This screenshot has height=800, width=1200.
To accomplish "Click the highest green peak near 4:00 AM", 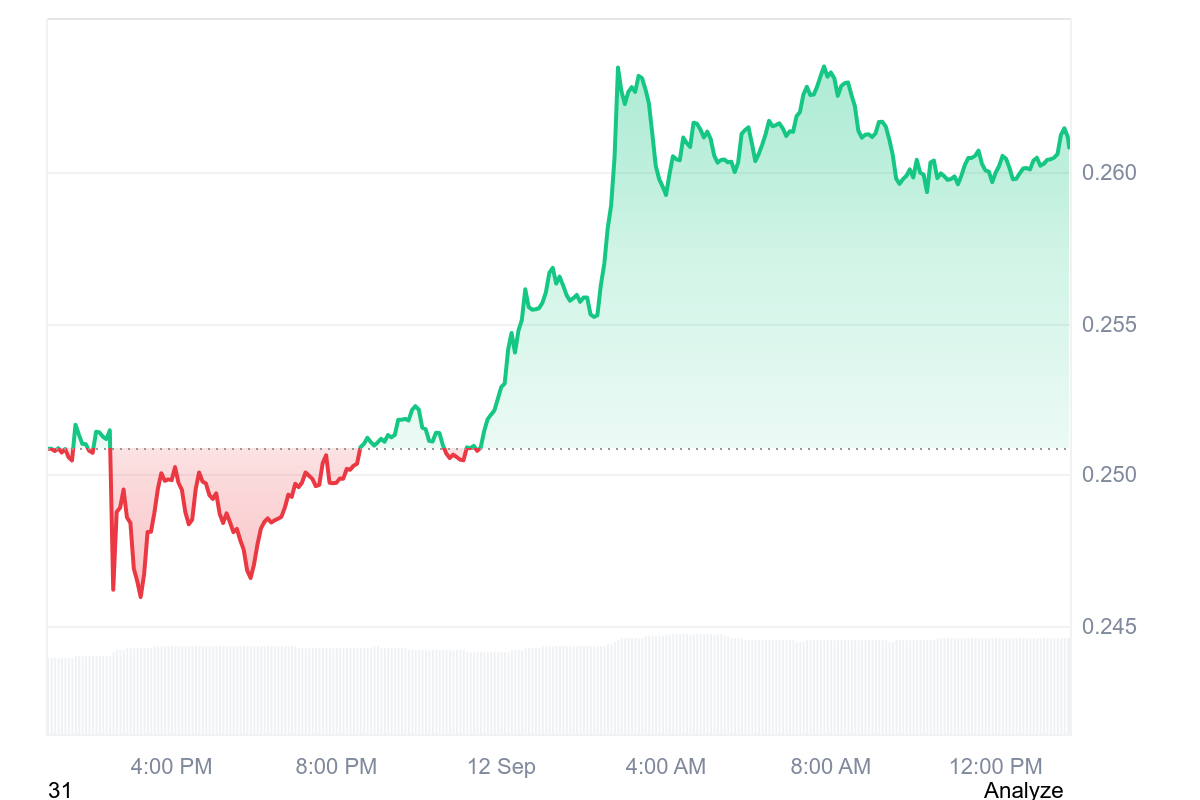I will point(618,68).
